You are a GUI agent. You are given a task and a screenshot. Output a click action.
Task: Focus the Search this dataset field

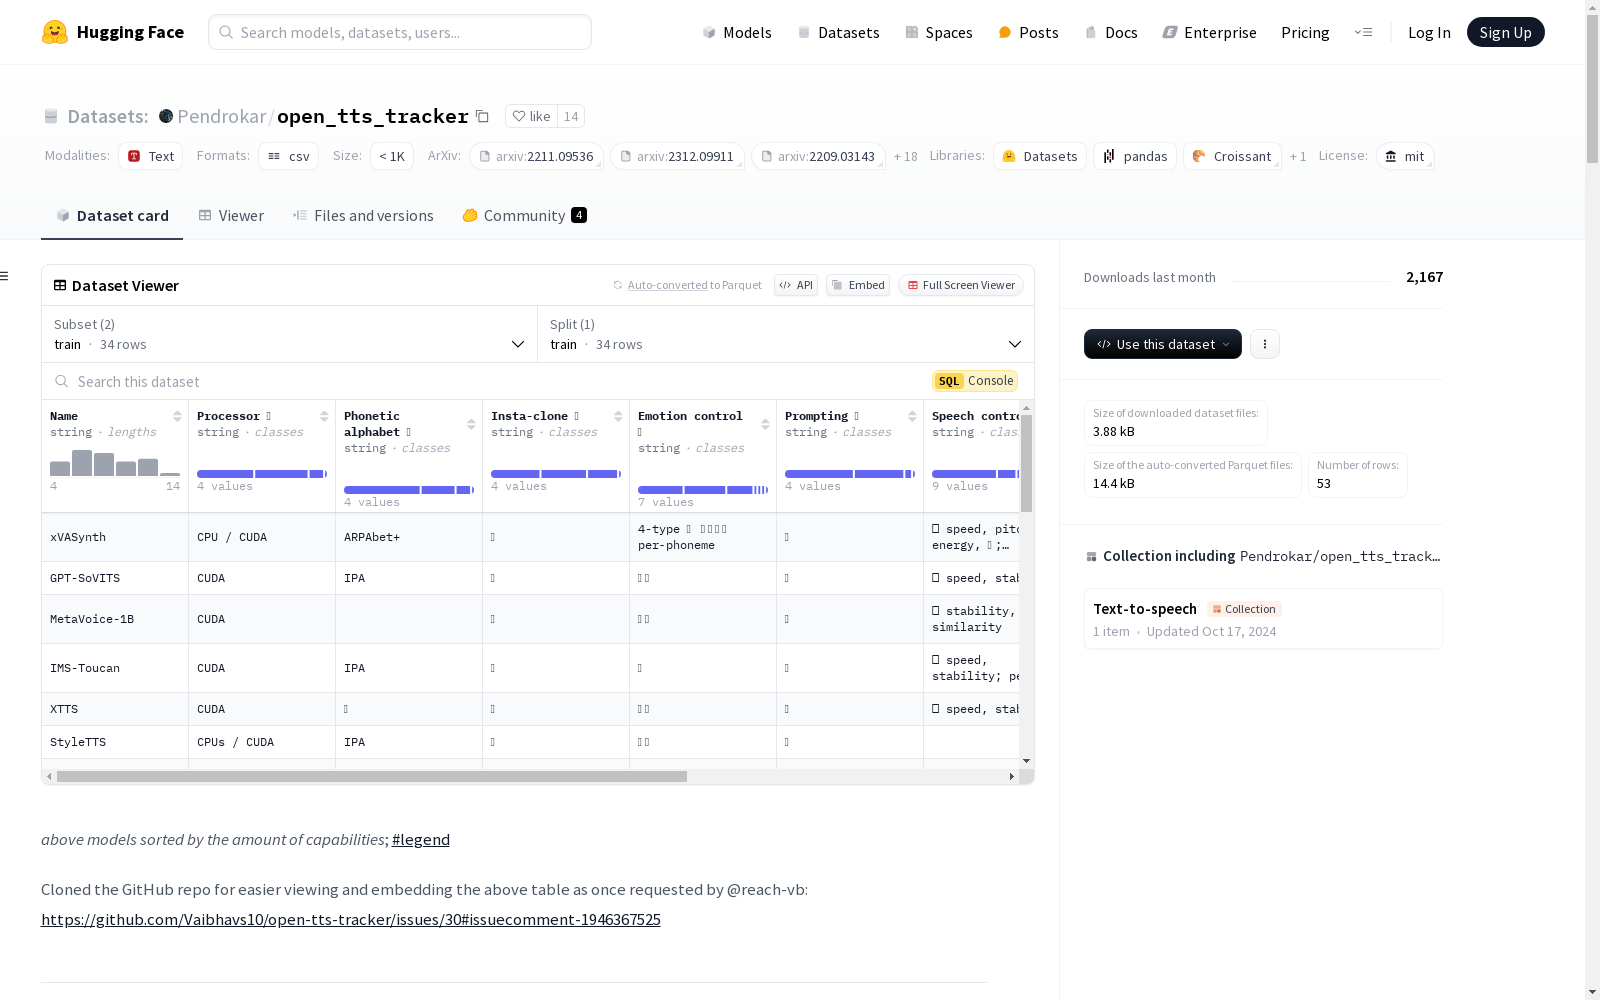point(490,381)
